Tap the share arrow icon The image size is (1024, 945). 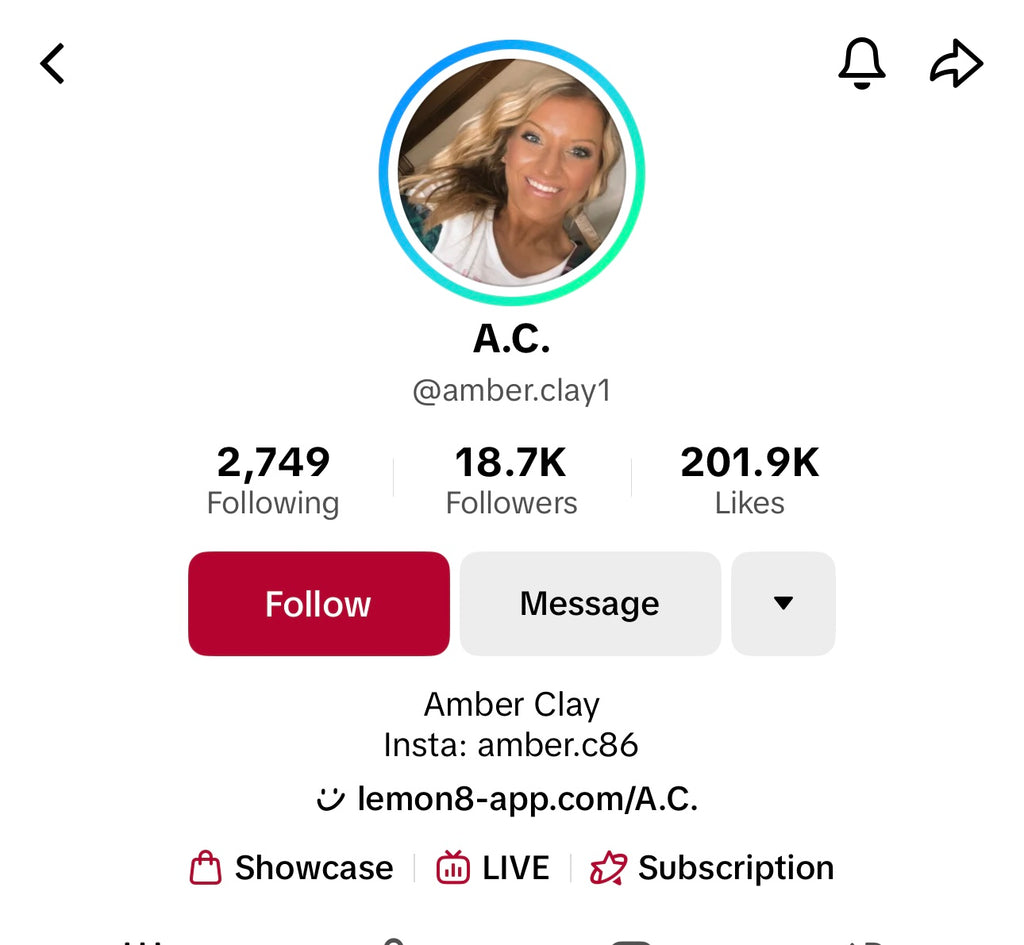click(956, 63)
